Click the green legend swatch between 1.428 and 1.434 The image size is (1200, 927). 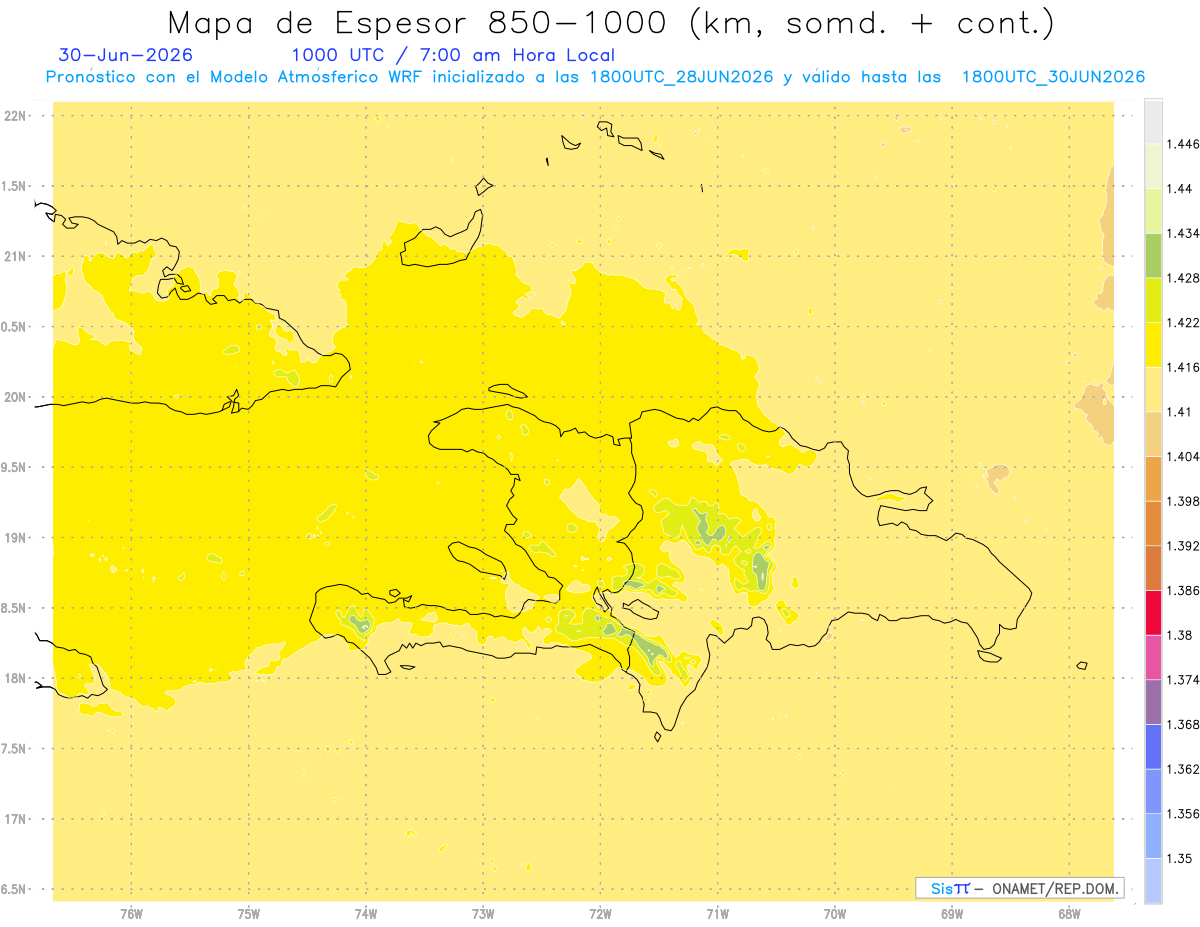coord(1153,255)
